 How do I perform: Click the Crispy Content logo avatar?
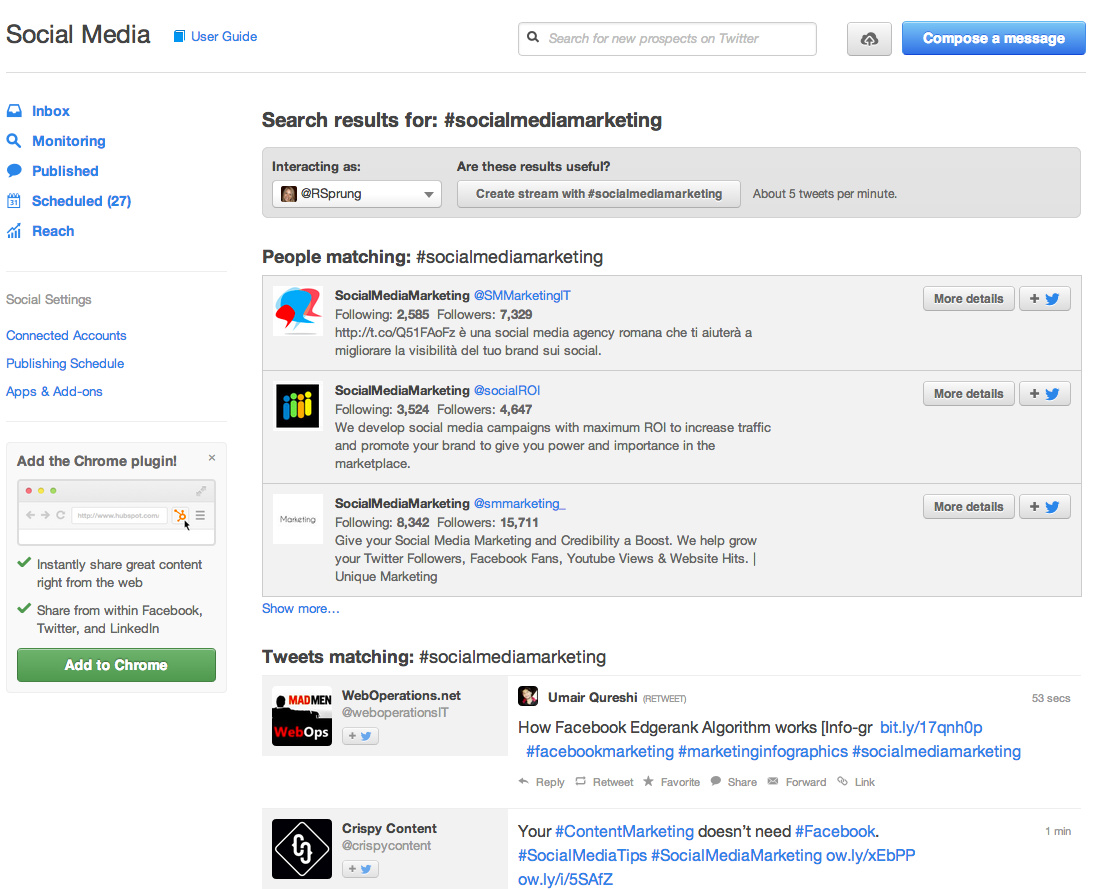[x=302, y=849]
